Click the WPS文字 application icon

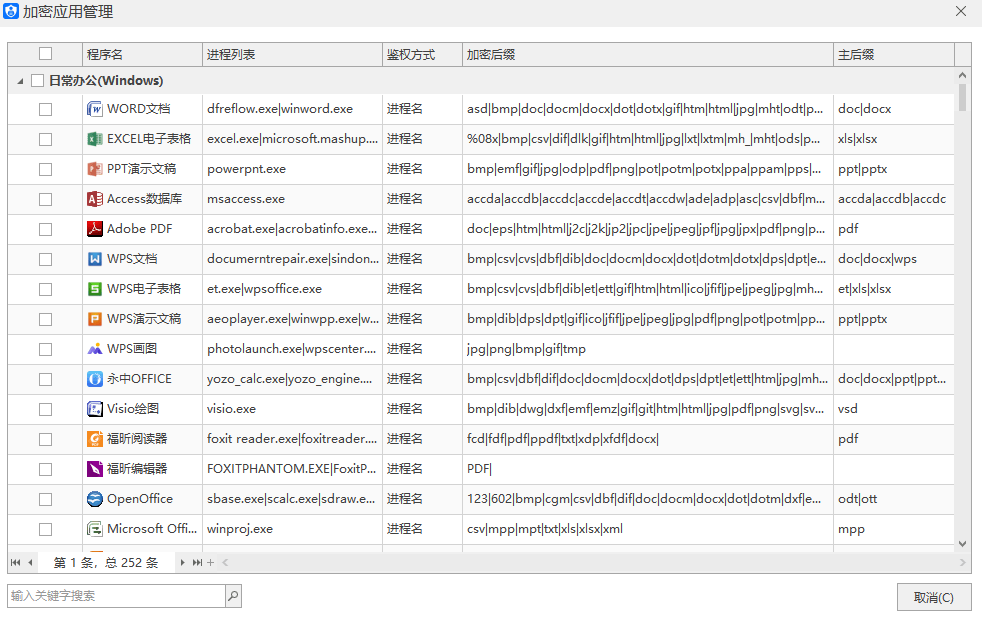95,258
